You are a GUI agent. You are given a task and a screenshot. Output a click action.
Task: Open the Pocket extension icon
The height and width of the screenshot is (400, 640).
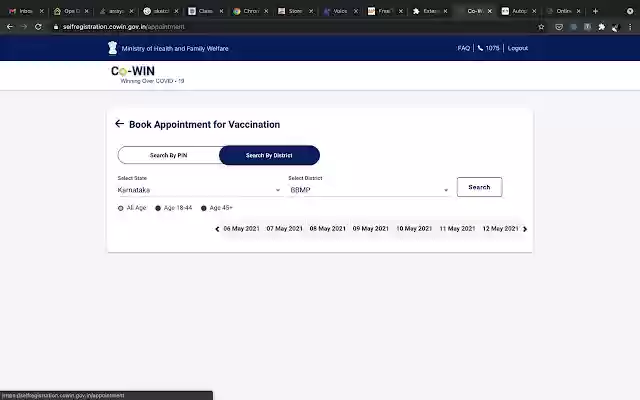559,27
